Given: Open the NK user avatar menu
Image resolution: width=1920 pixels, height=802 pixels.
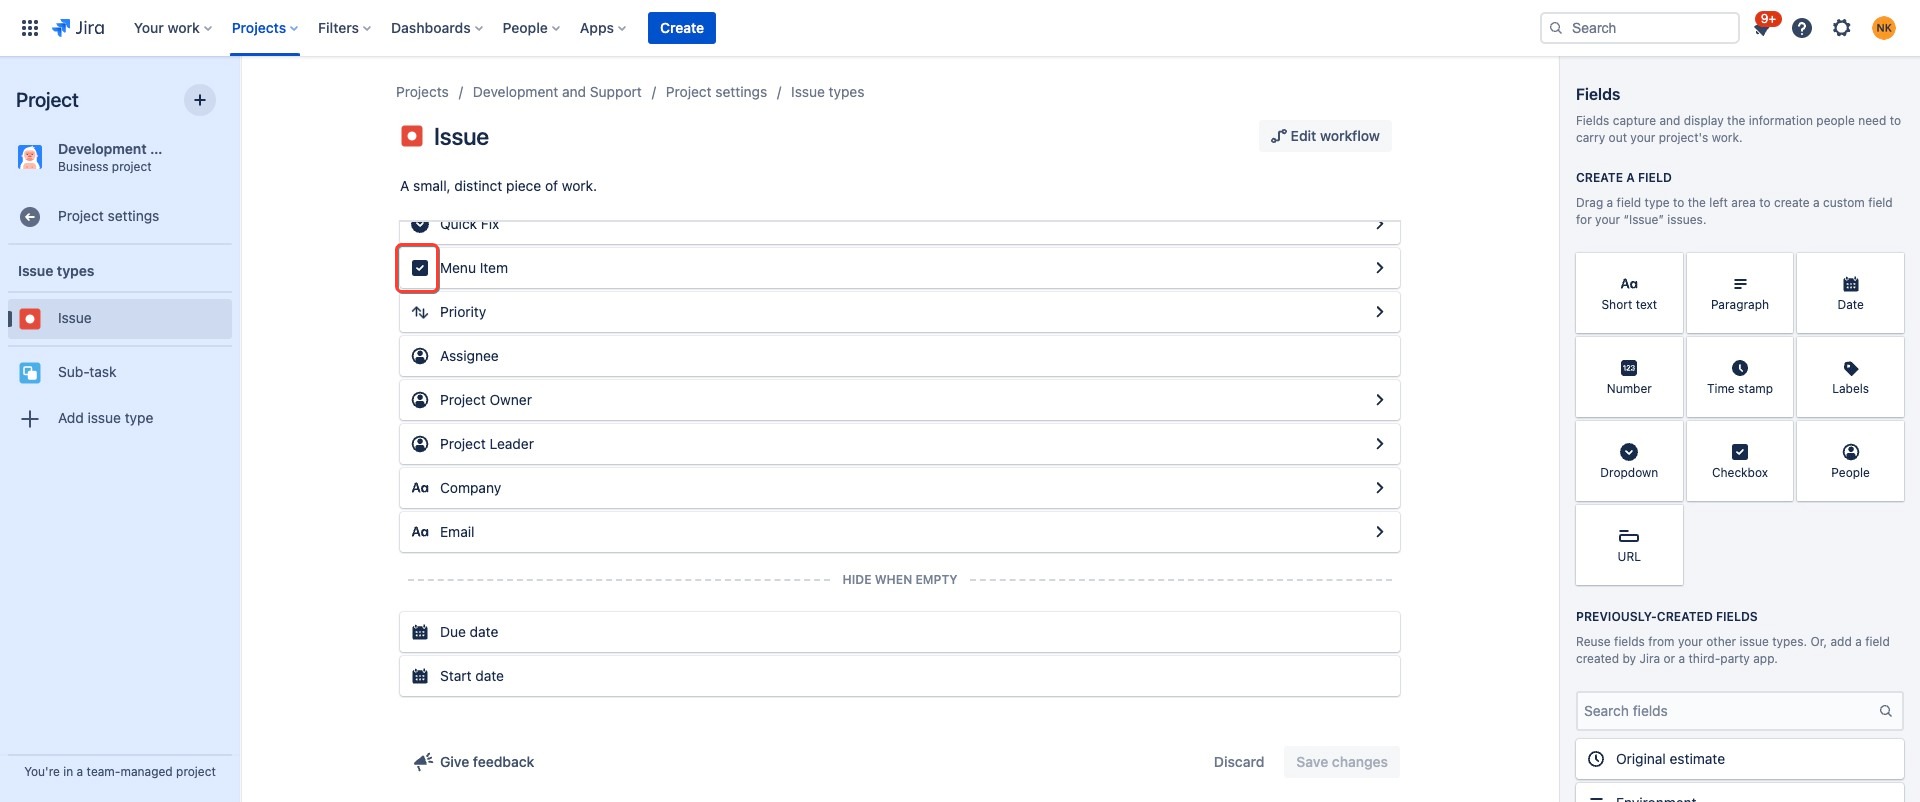Looking at the screenshot, I should (1884, 28).
